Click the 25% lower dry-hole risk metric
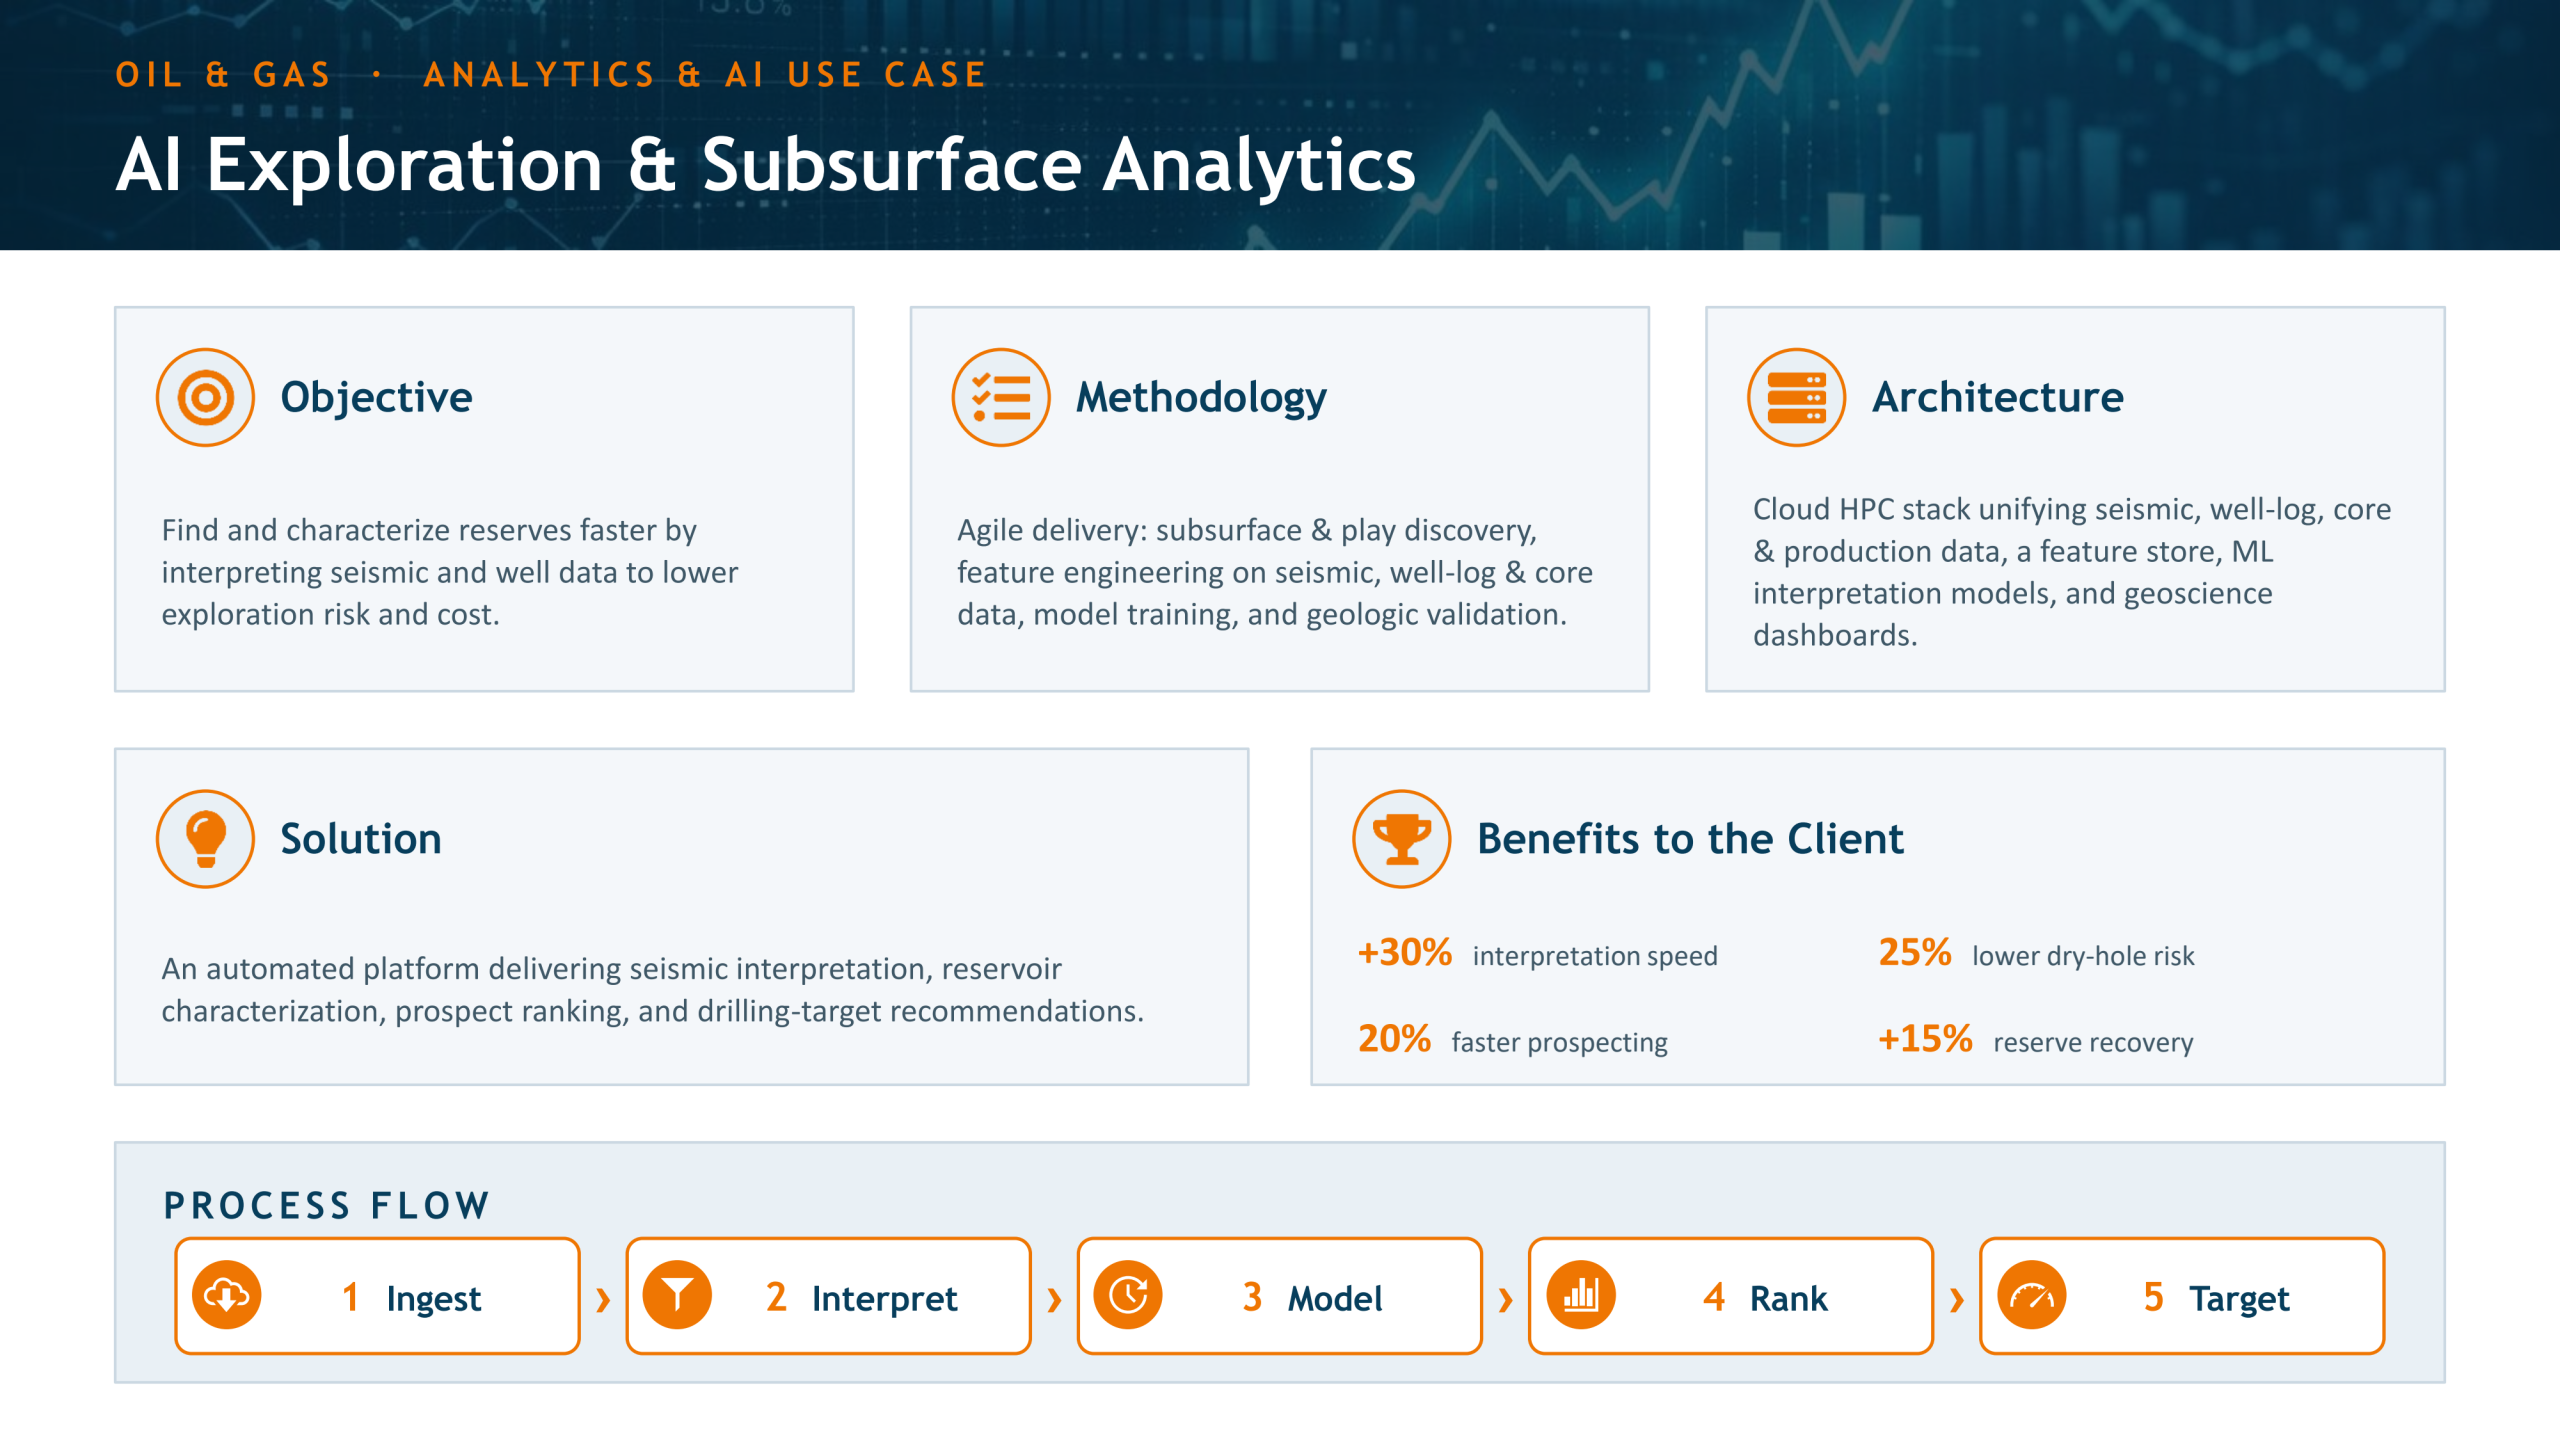The image size is (2560, 1440). (x=2036, y=953)
